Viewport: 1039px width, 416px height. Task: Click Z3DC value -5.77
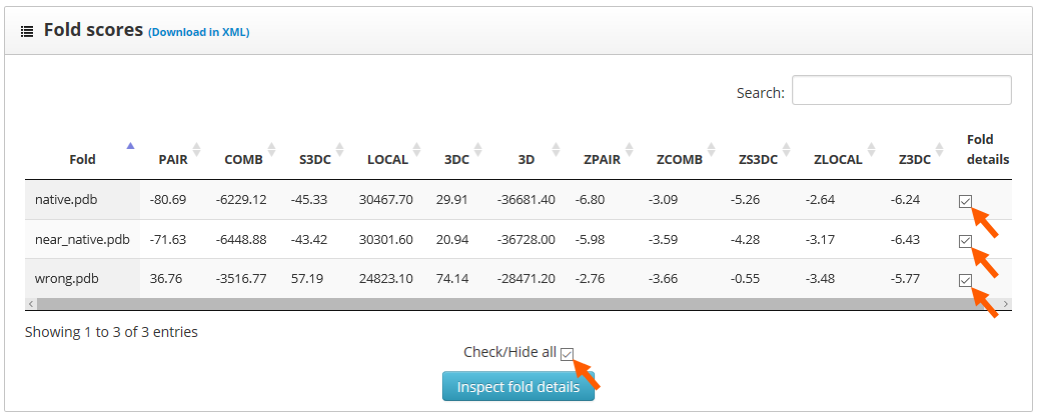click(x=905, y=278)
